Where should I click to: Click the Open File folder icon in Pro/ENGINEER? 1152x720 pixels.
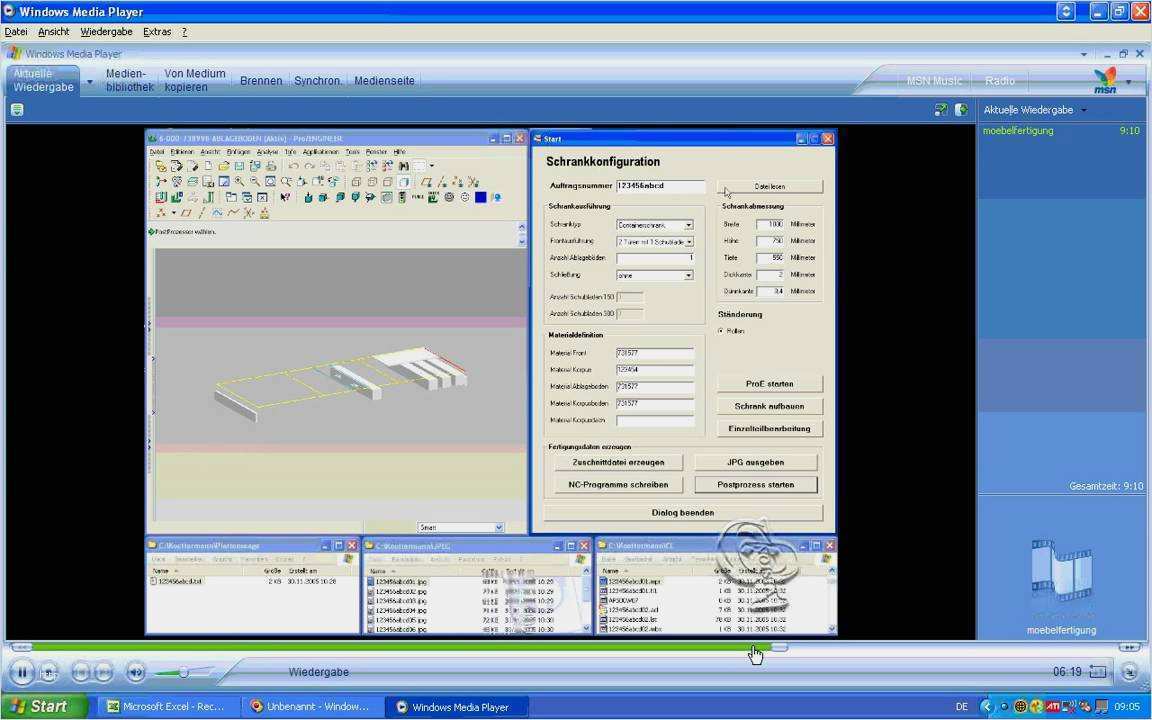(x=225, y=165)
